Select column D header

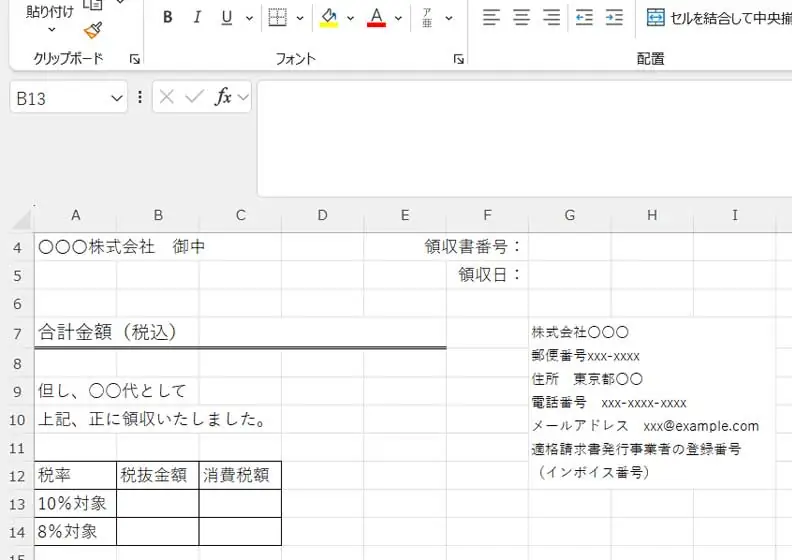pos(322,215)
